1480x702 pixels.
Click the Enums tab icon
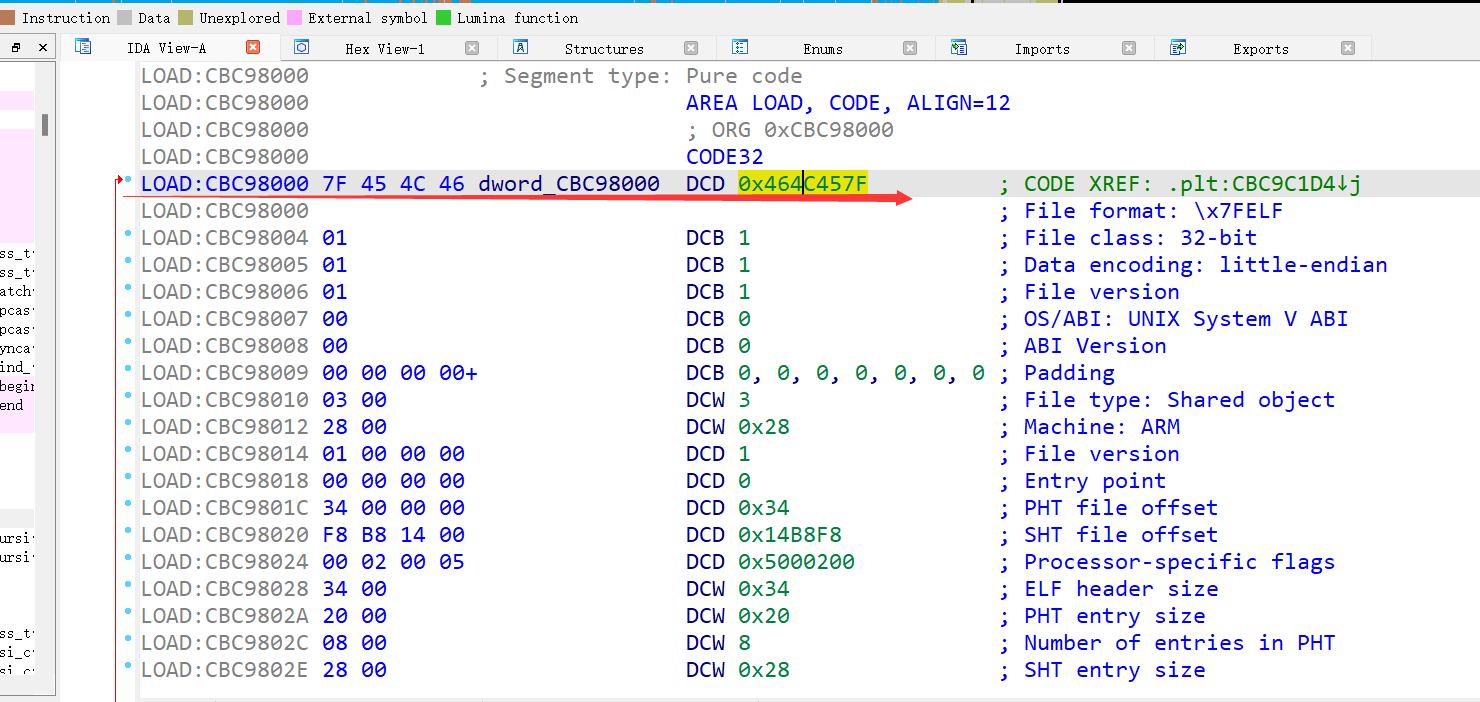pos(740,47)
